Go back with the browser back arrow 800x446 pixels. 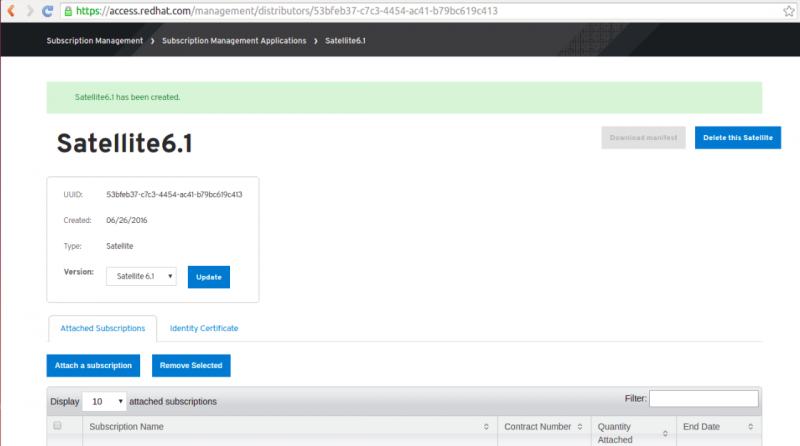coord(11,11)
